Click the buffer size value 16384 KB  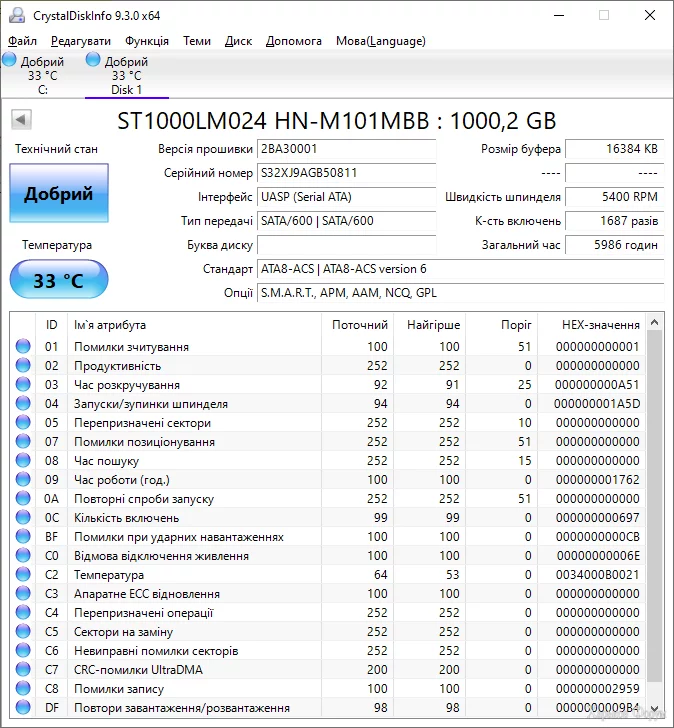point(615,149)
